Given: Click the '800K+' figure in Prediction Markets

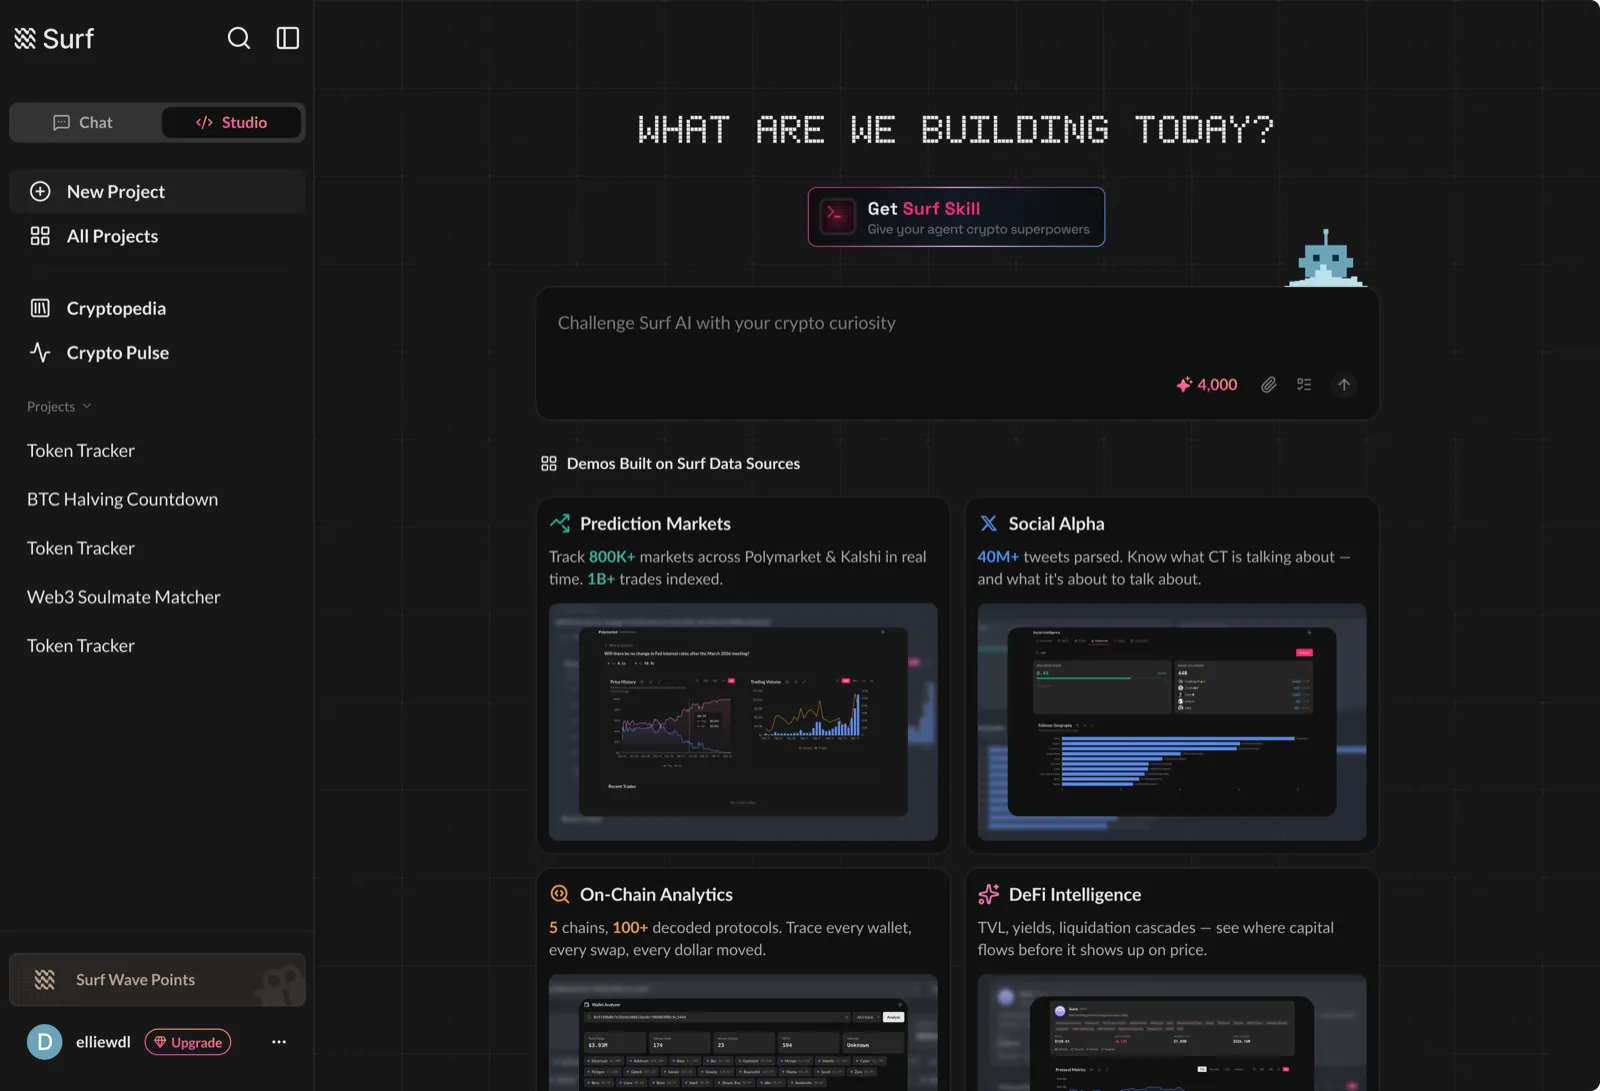Looking at the screenshot, I should click(x=612, y=557).
